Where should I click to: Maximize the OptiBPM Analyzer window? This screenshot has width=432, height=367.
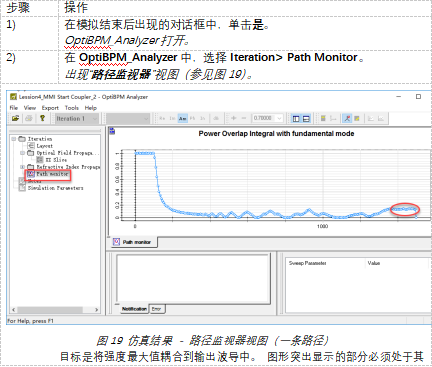point(418,96)
